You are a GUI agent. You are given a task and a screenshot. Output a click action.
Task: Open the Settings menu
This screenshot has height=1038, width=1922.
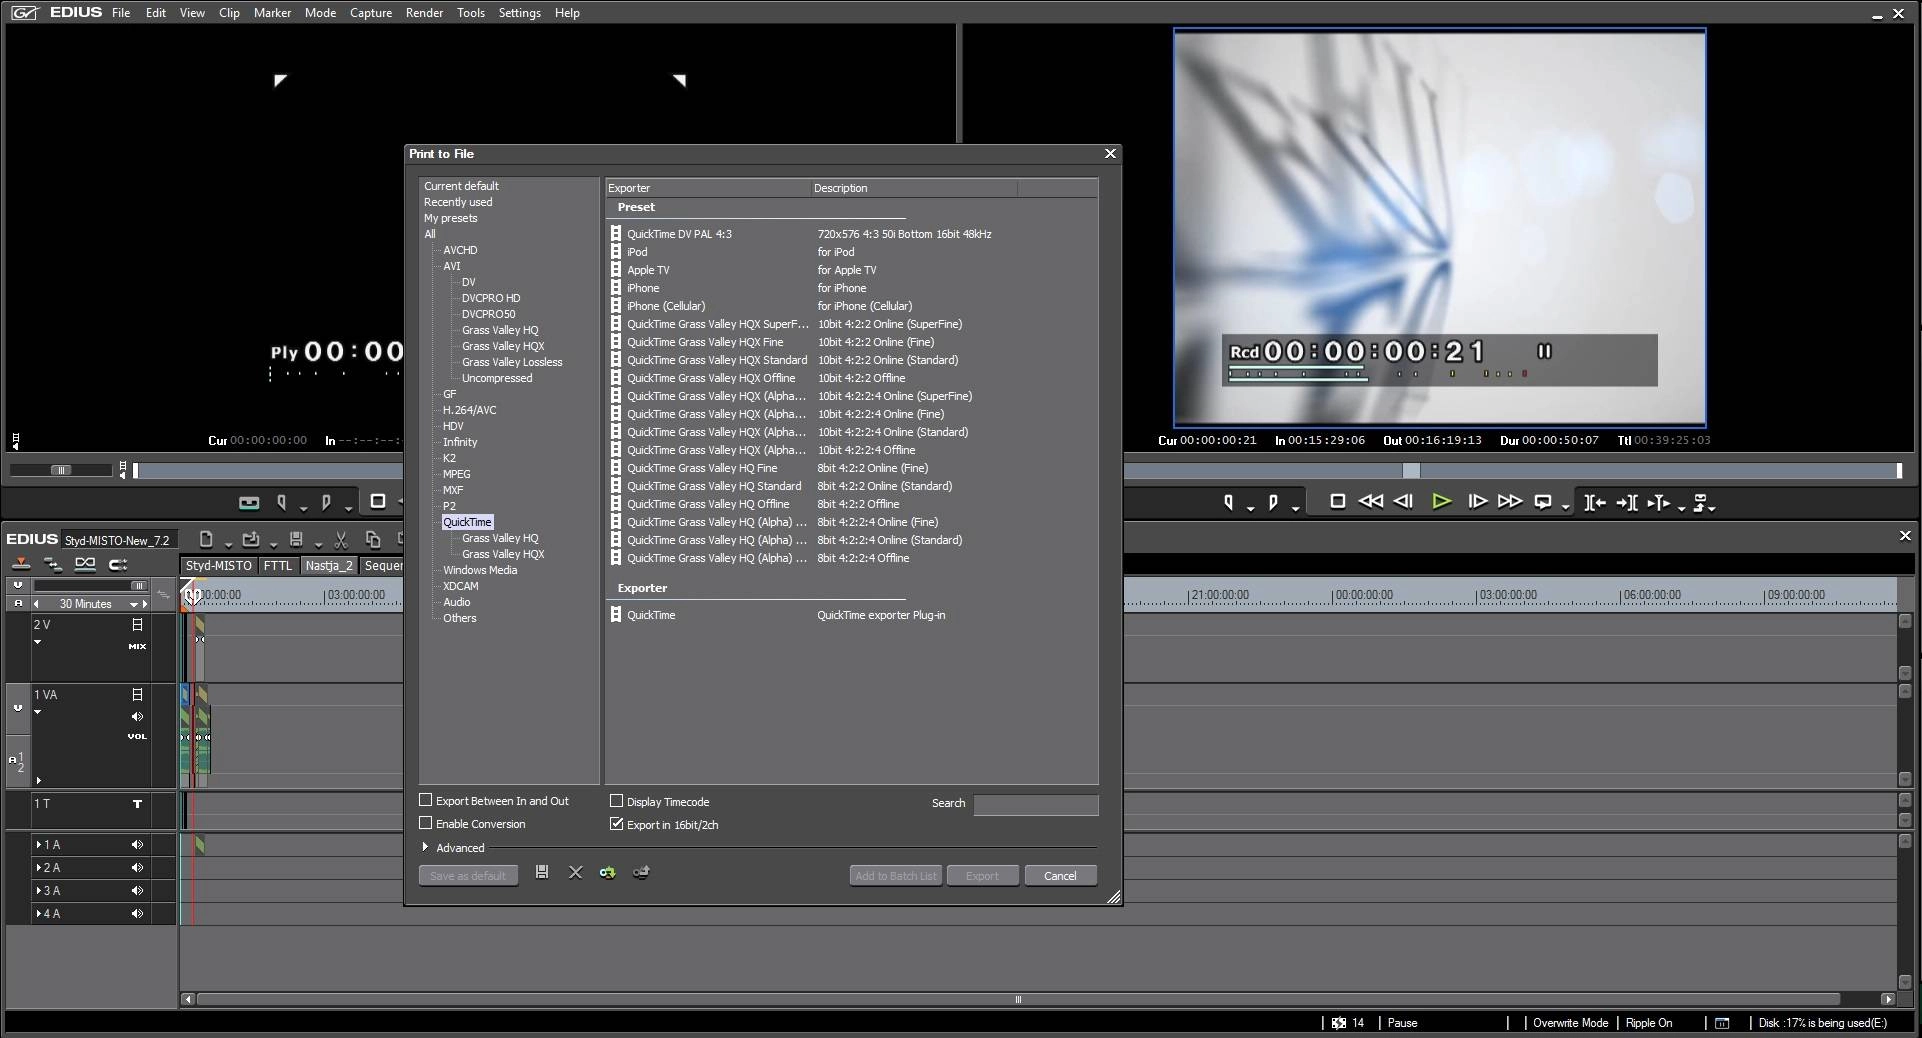pos(519,13)
